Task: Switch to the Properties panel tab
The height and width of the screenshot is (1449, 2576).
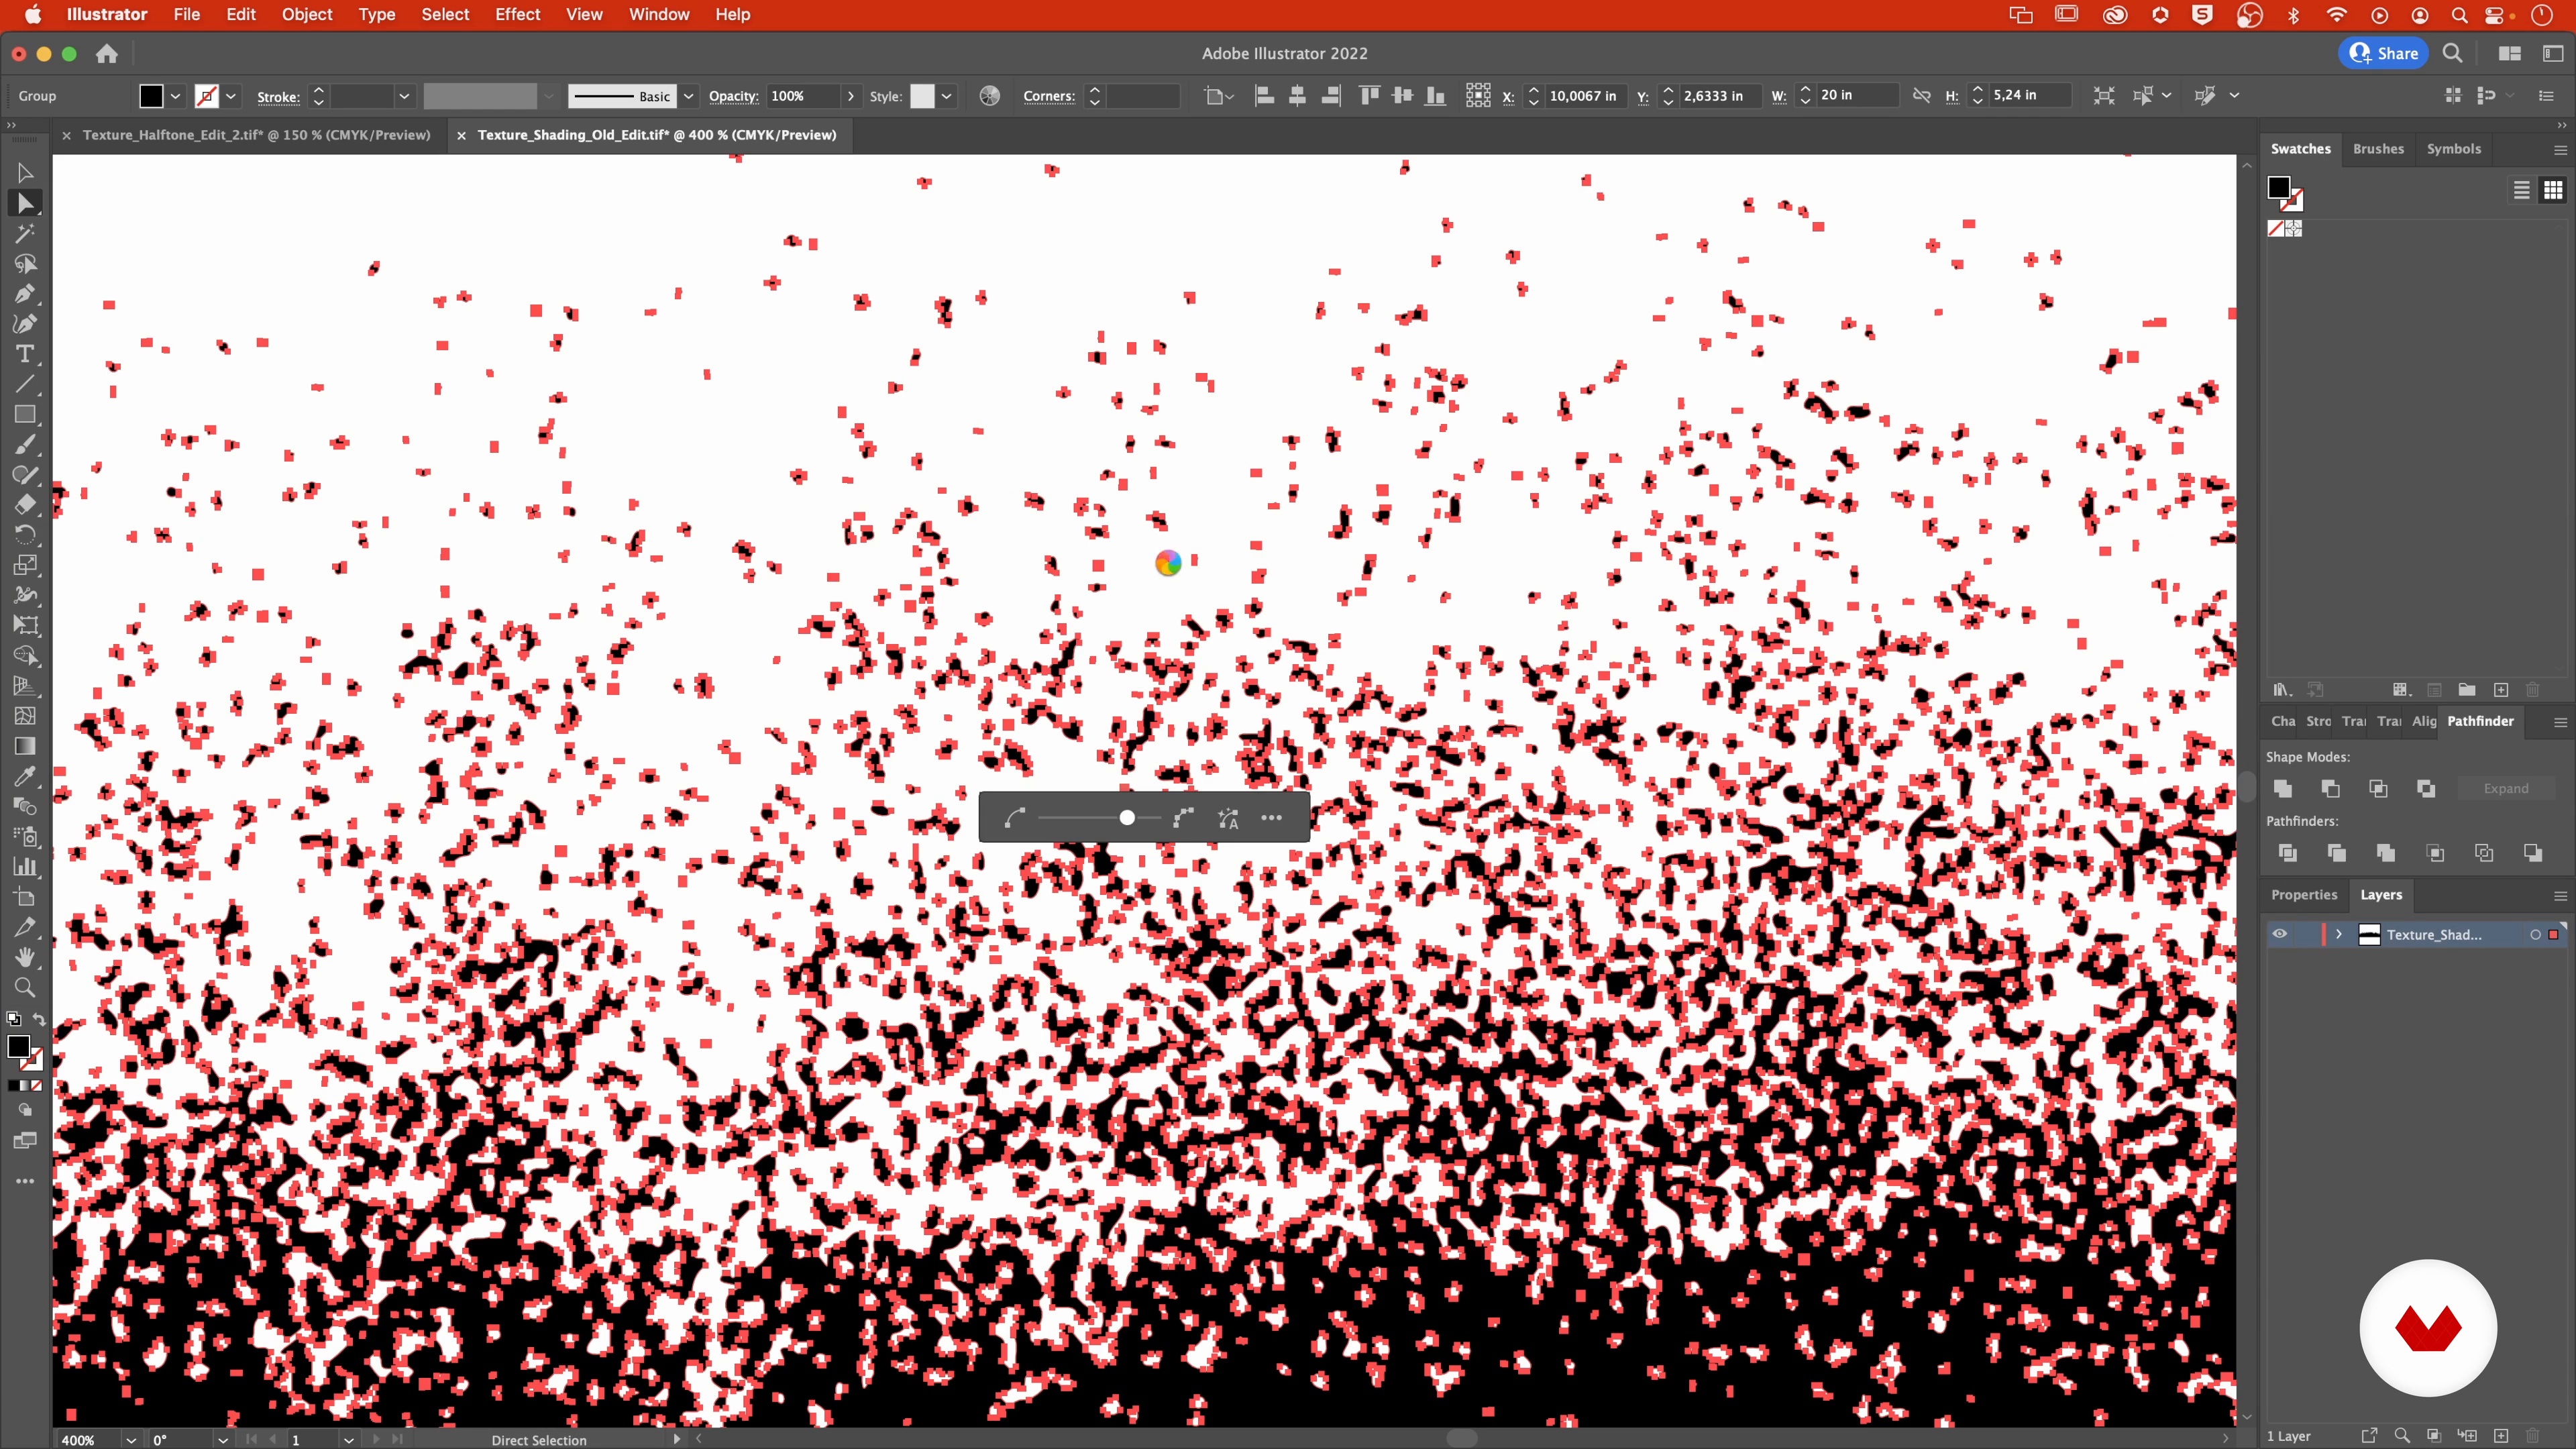Action: pyautogui.click(x=2304, y=894)
